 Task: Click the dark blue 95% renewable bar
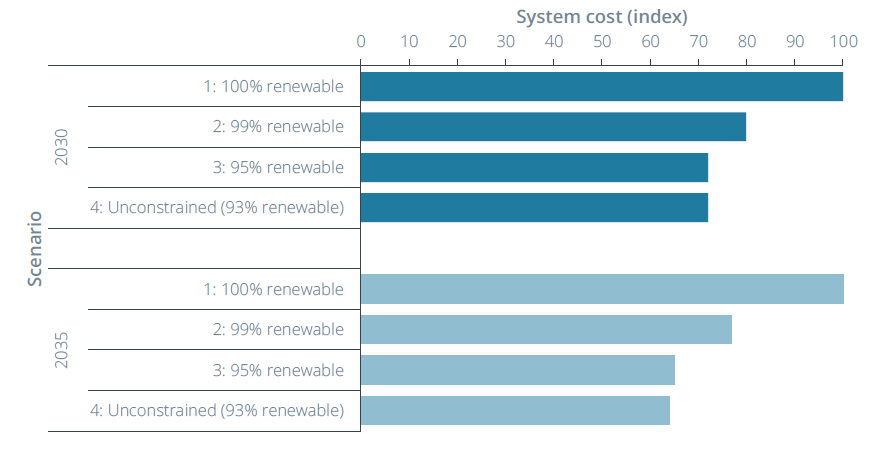(534, 167)
